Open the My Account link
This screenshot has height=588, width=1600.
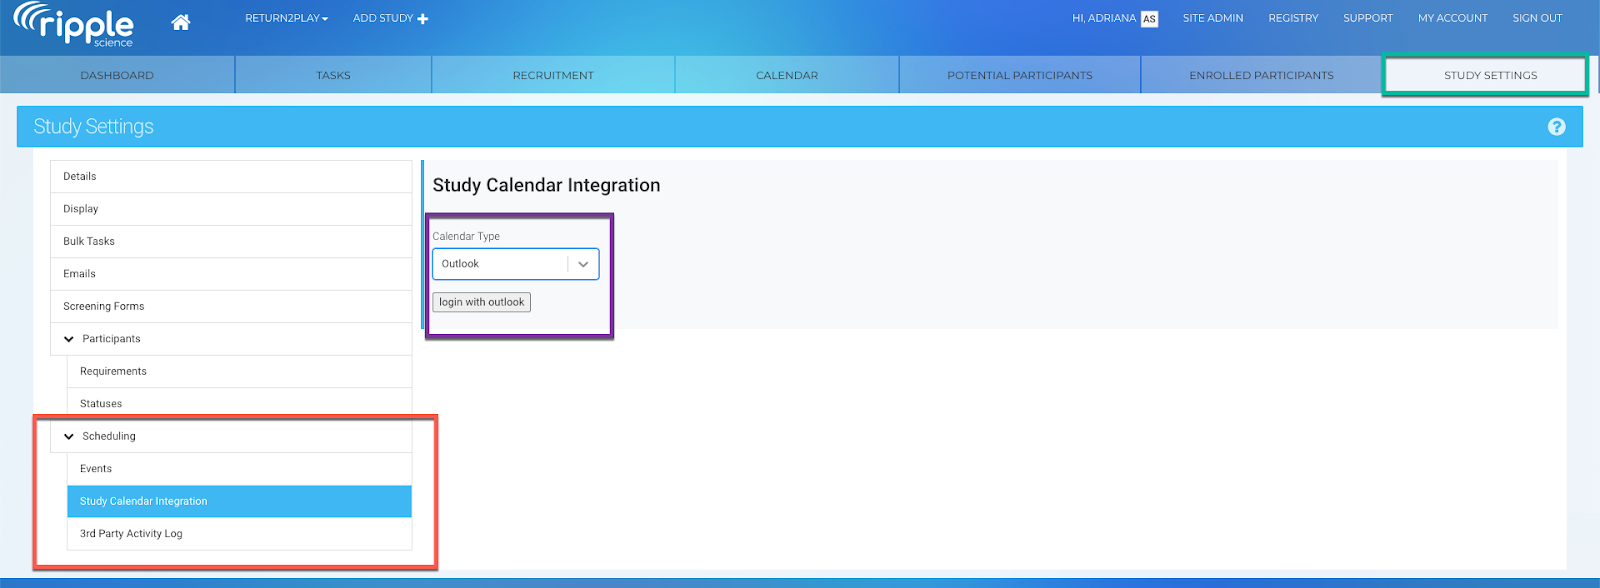click(x=1452, y=18)
